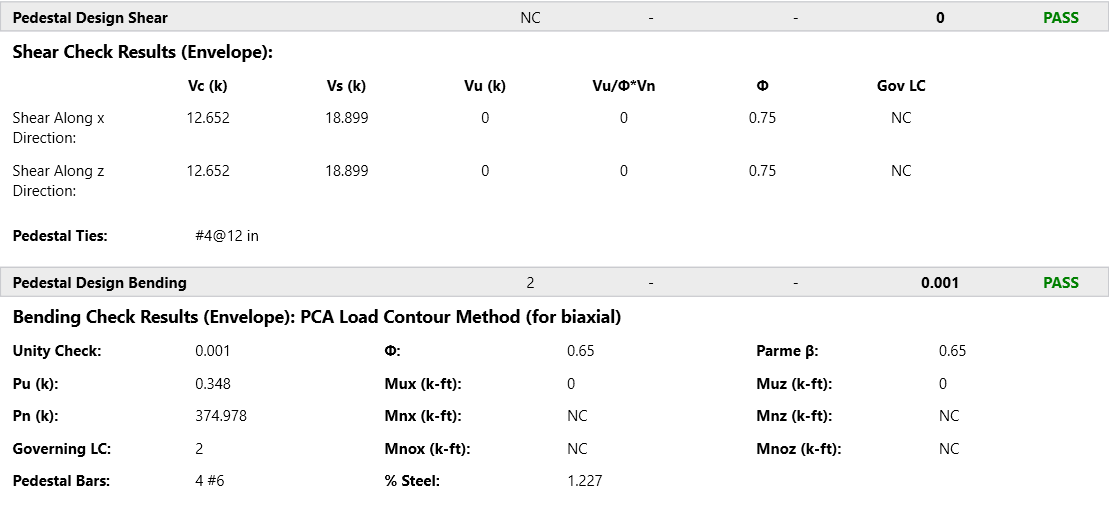Click the Governing LC label
This screenshot has height=505, width=1109.
tap(61, 449)
